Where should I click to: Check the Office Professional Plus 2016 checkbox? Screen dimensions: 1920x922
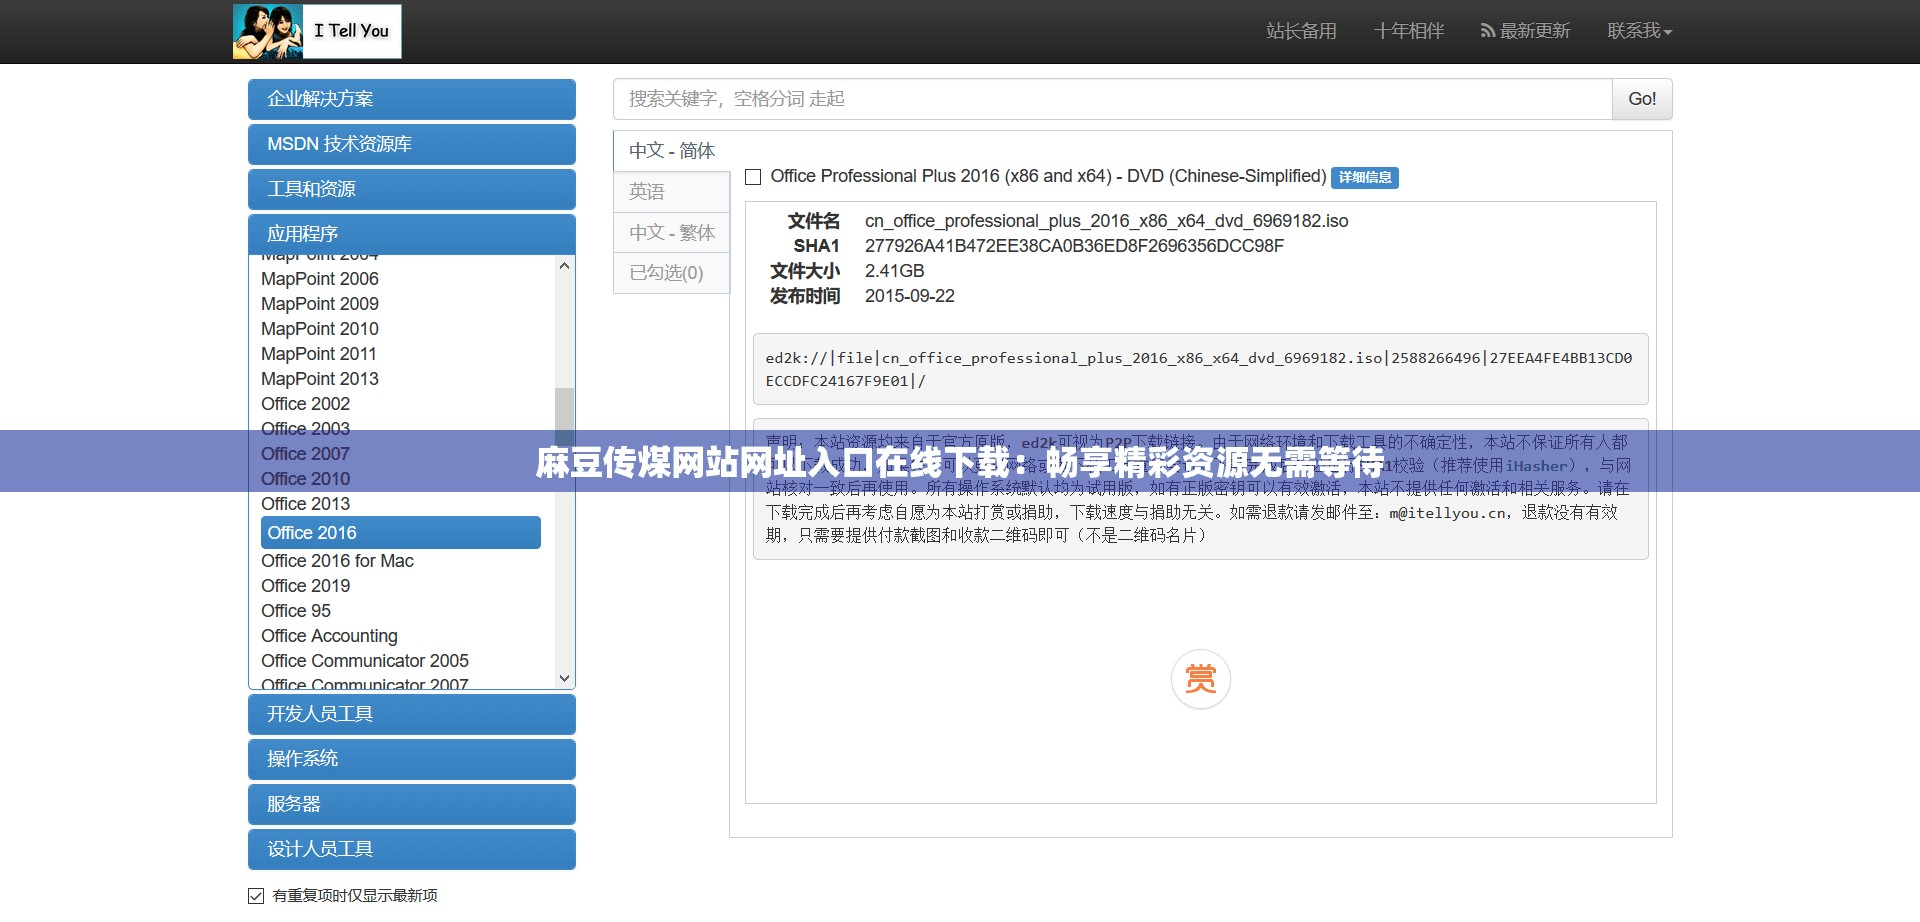click(754, 177)
